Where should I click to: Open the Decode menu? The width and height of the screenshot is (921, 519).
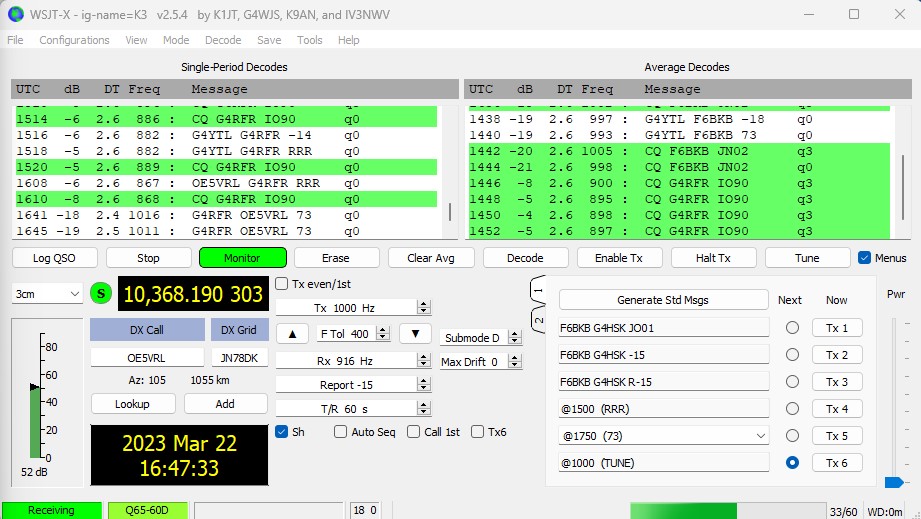(223, 40)
